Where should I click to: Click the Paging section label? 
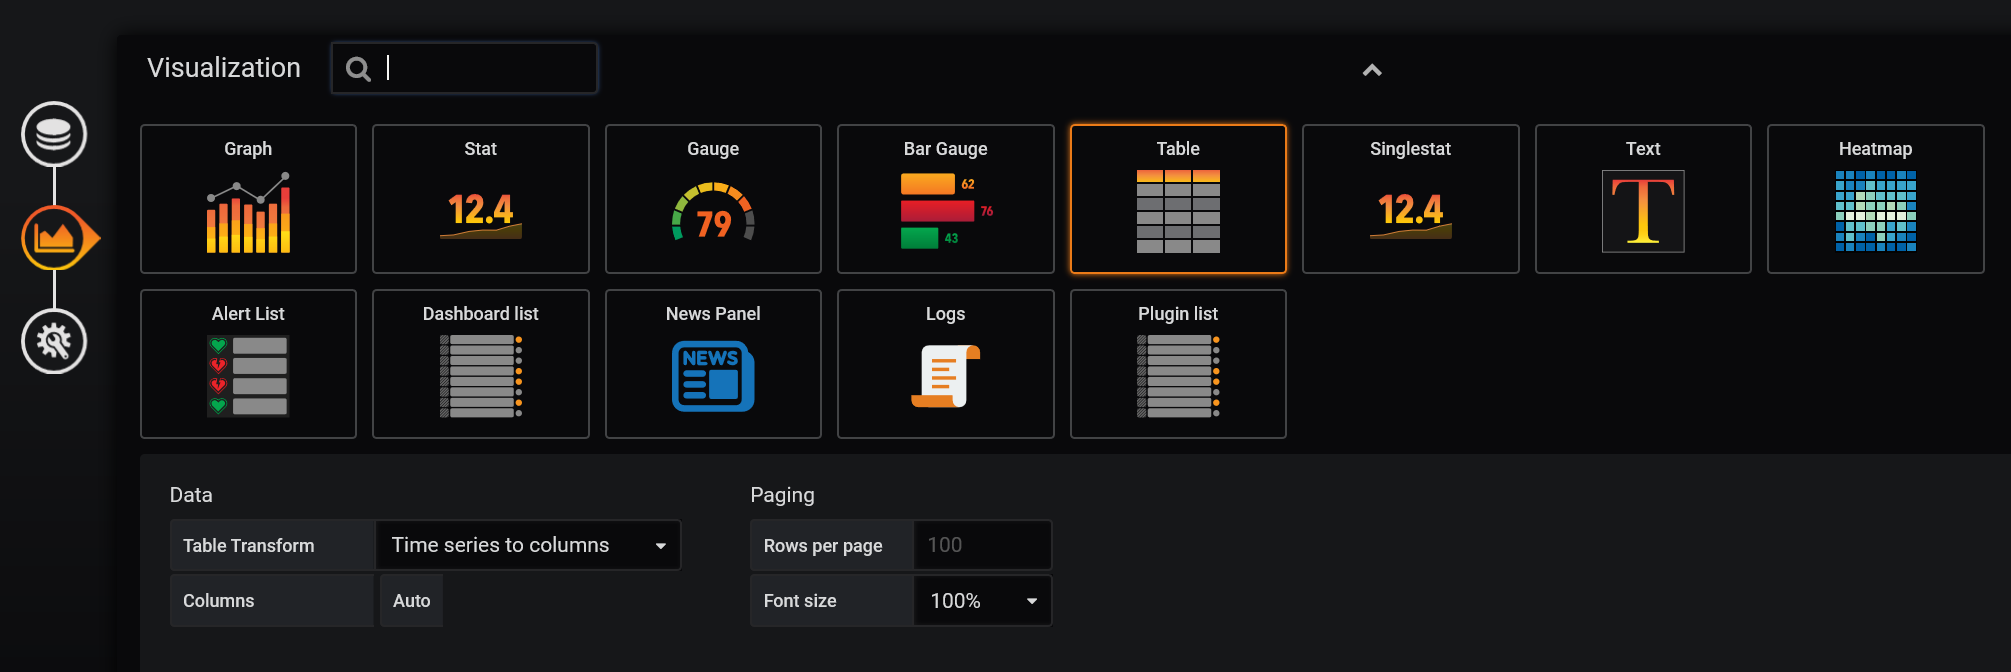click(783, 495)
